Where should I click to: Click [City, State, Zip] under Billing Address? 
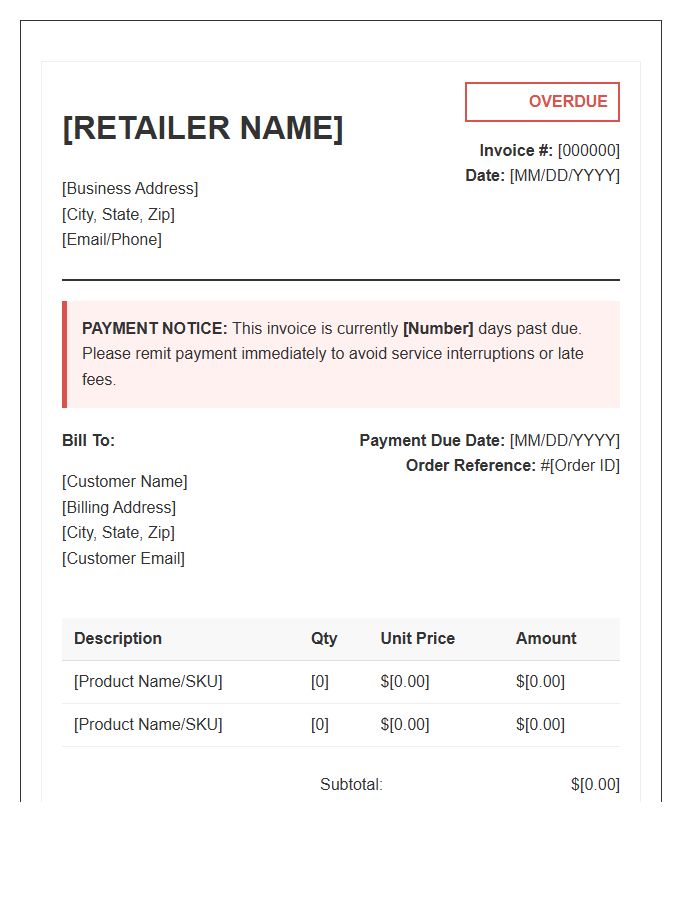click(118, 532)
